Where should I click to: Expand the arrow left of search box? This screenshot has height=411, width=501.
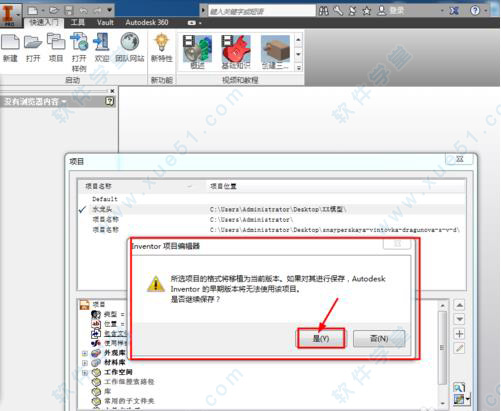click(x=203, y=11)
